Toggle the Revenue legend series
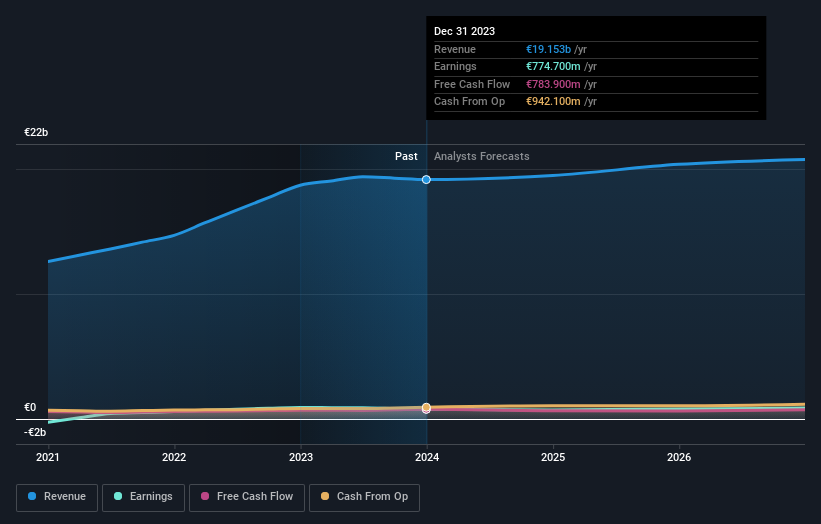 [x=57, y=497]
